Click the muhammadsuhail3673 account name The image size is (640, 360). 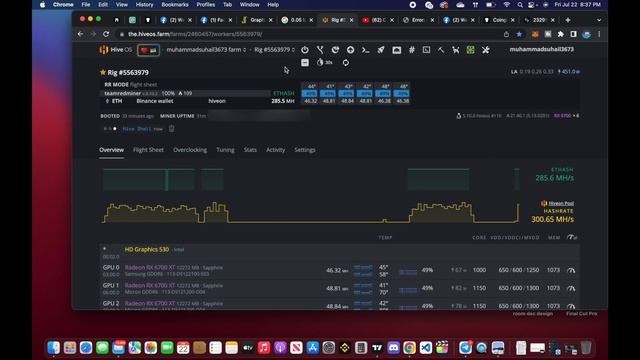(542, 49)
